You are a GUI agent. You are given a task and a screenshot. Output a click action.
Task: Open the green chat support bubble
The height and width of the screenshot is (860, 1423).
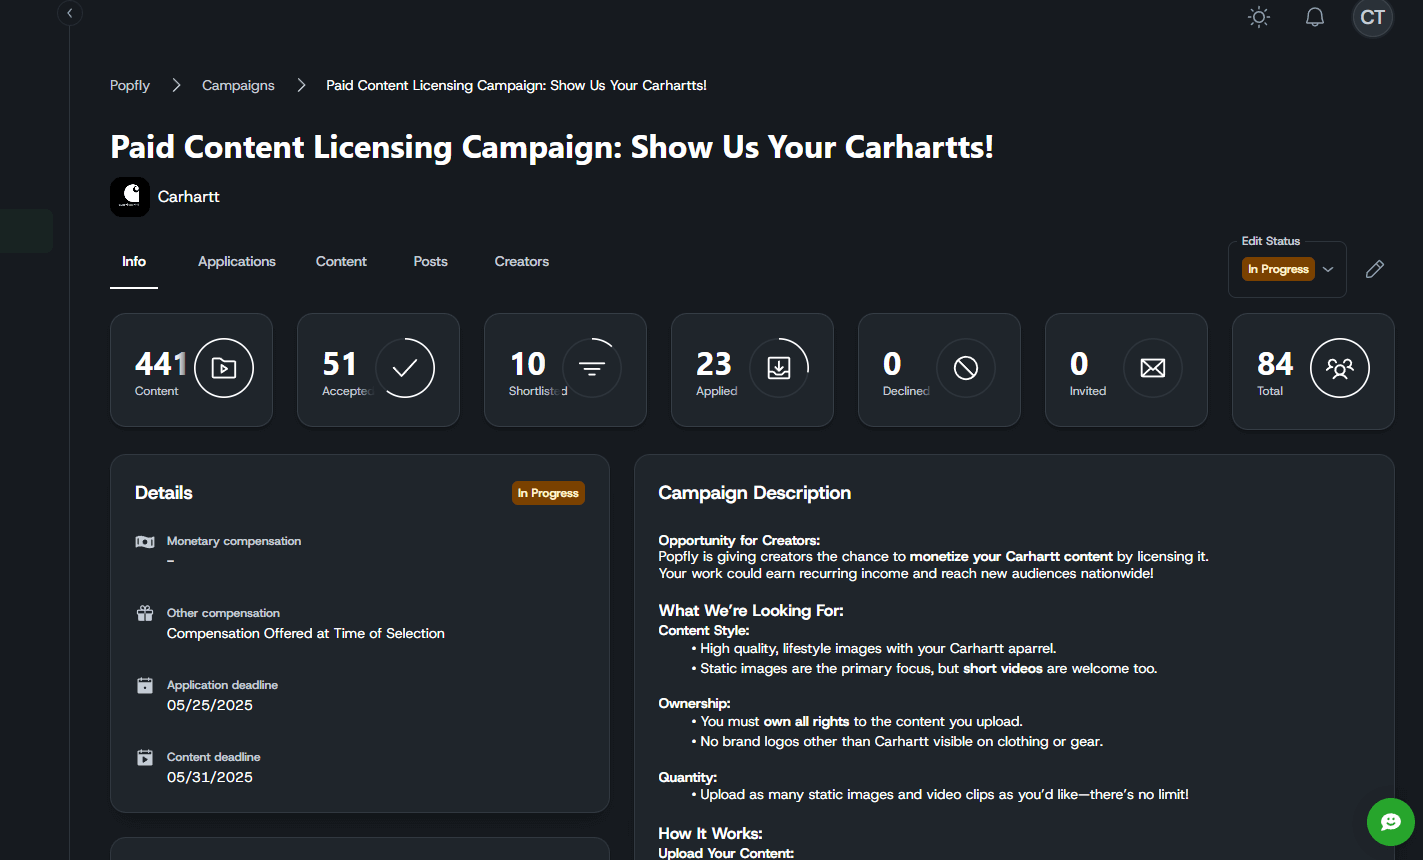click(x=1391, y=822)
